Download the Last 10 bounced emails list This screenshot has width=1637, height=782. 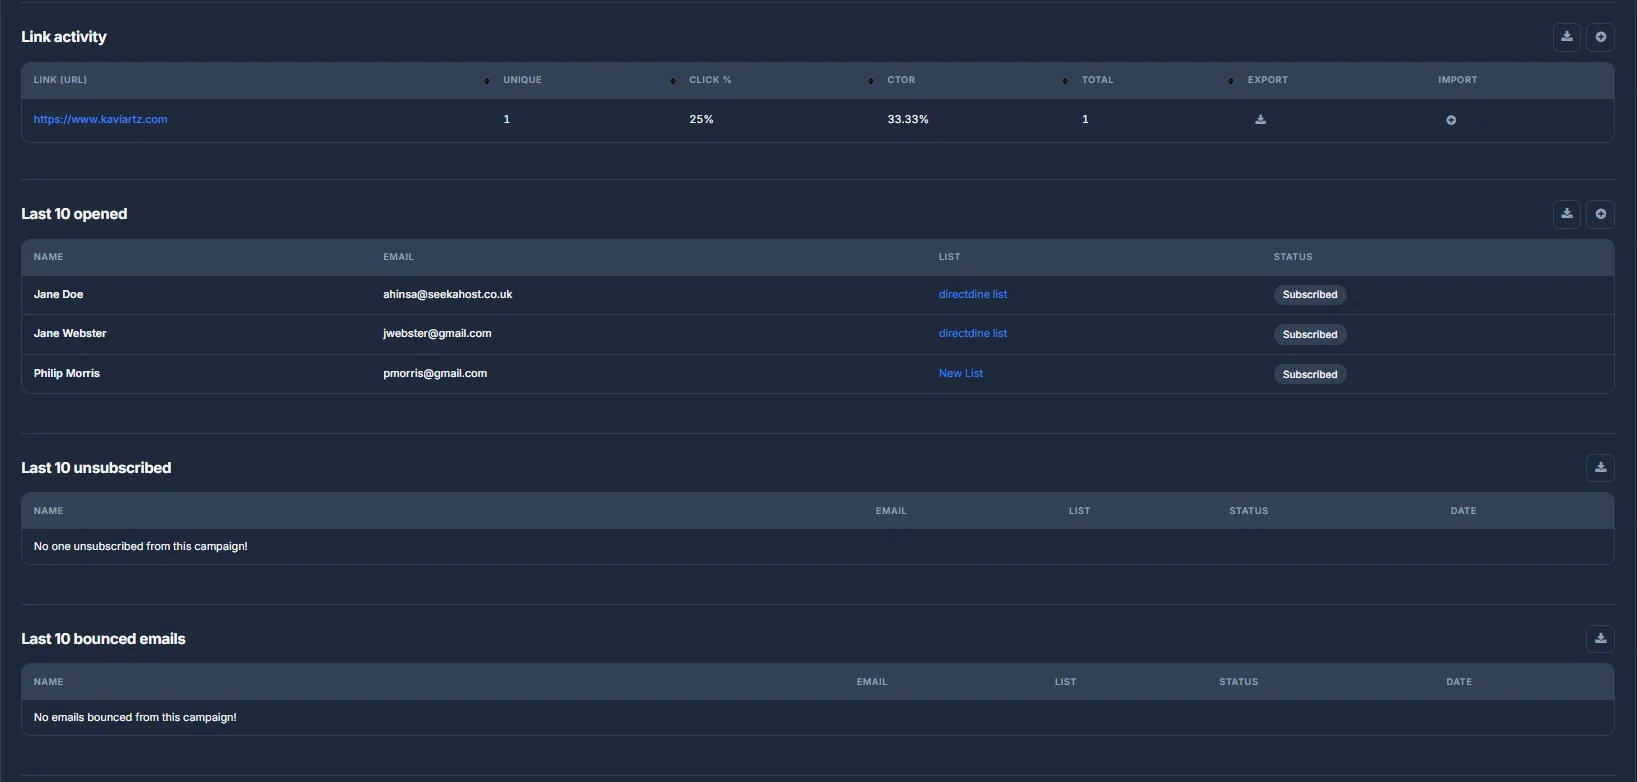[x=1601, y=639]
